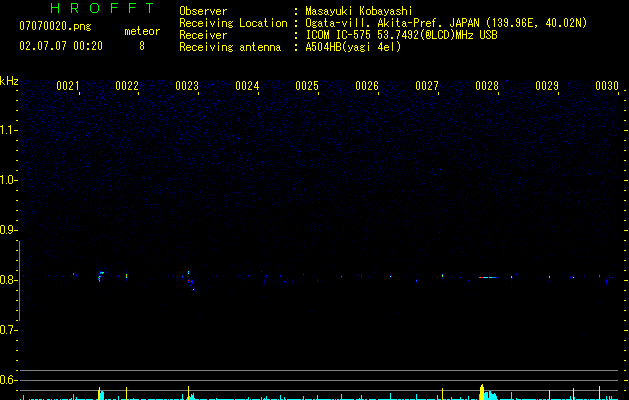Screen dimensions: 629x400
Task: Click the 1.1 kHz axis label
Action: click(8, 130)
